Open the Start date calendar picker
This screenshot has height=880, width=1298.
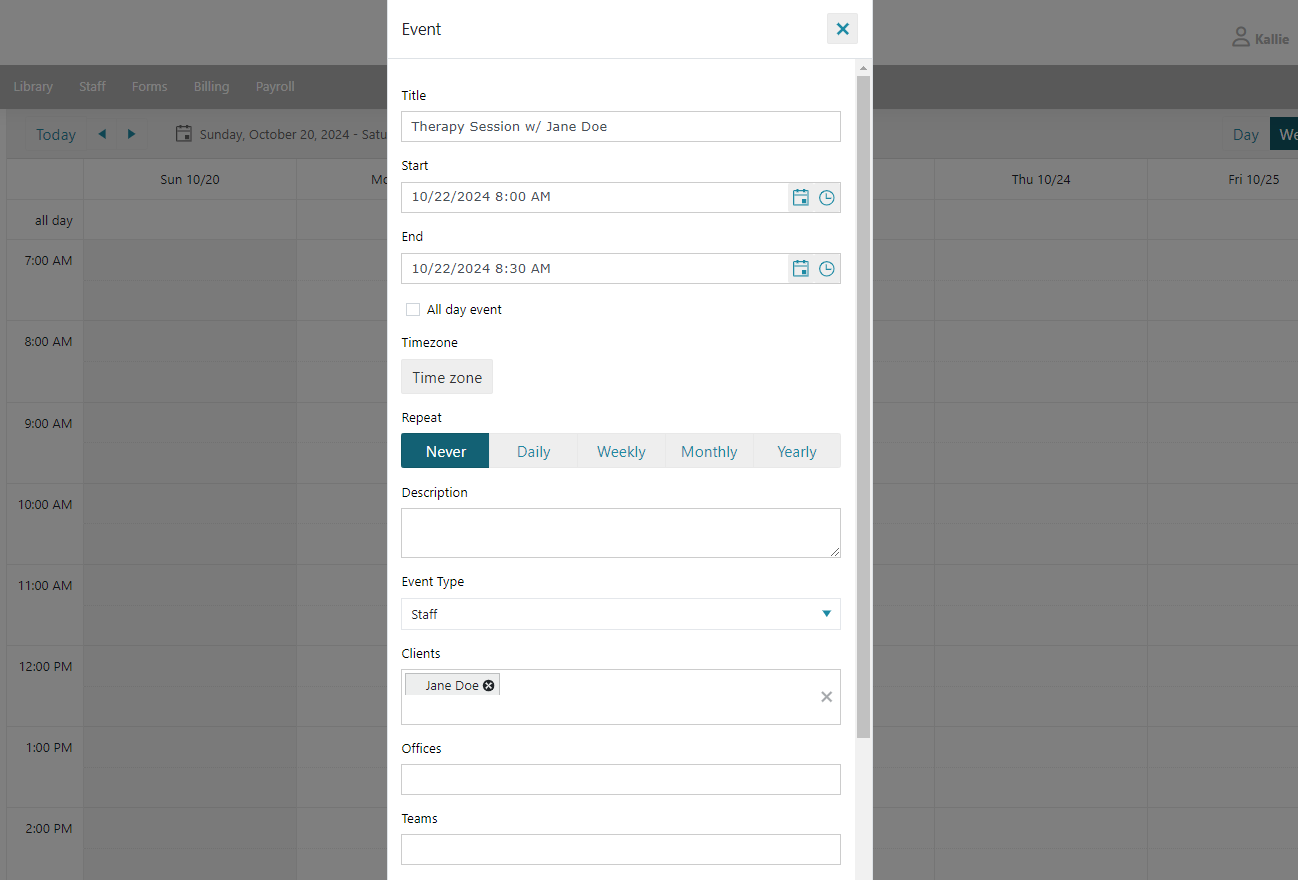tap(800, 198)
